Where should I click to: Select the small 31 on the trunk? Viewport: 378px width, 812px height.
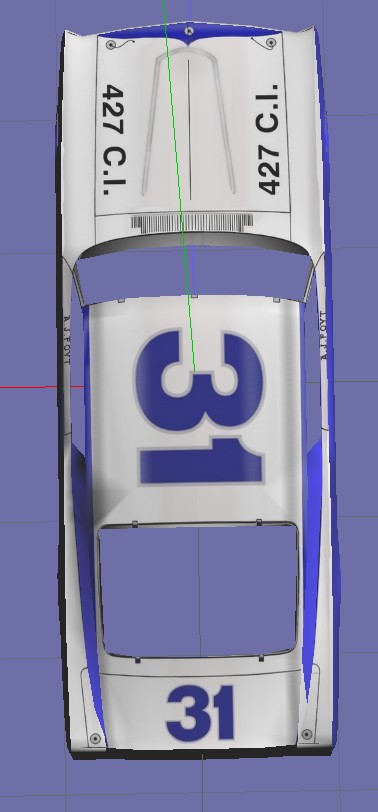(200, 713)
